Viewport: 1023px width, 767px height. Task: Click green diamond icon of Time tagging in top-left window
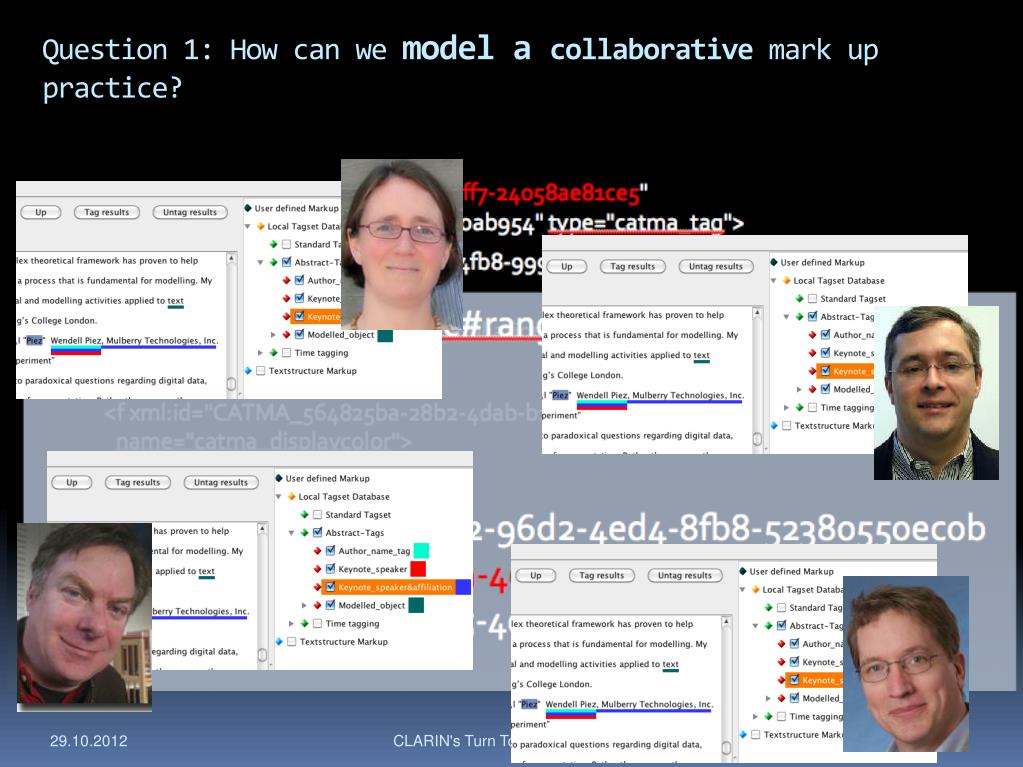pos(273,353)
